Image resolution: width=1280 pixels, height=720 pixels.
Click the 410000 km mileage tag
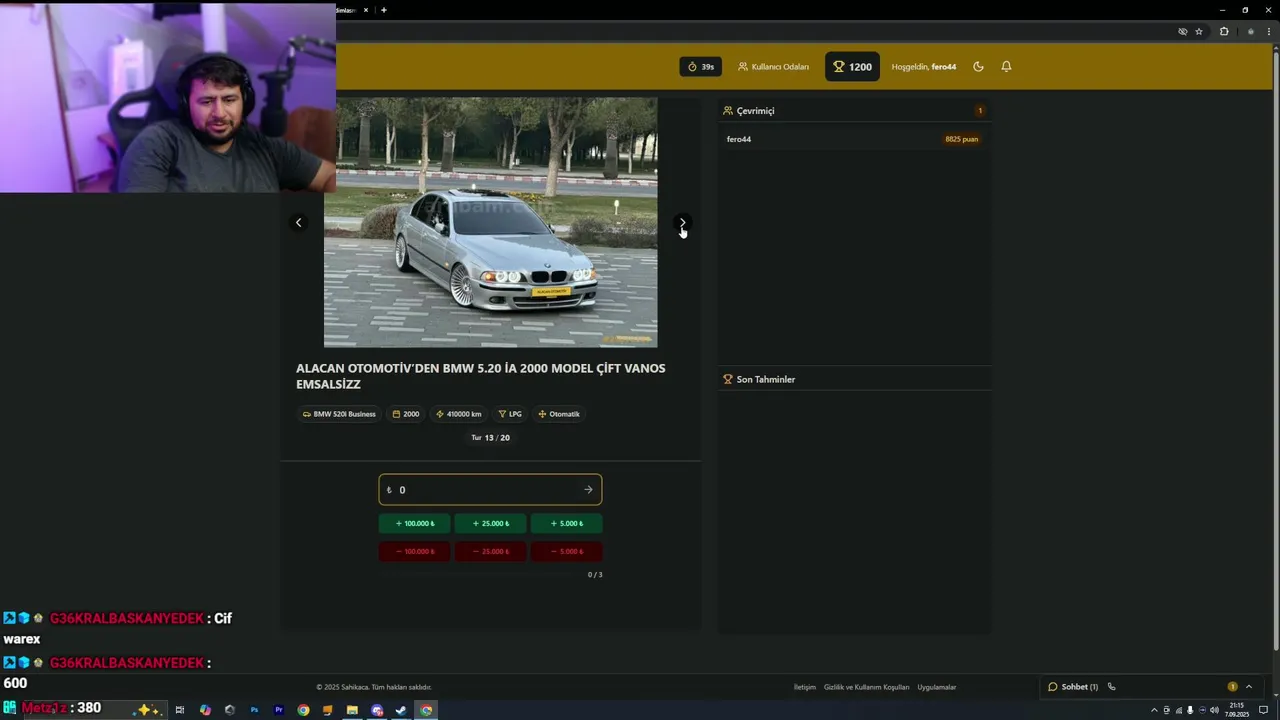click(459, 414)
